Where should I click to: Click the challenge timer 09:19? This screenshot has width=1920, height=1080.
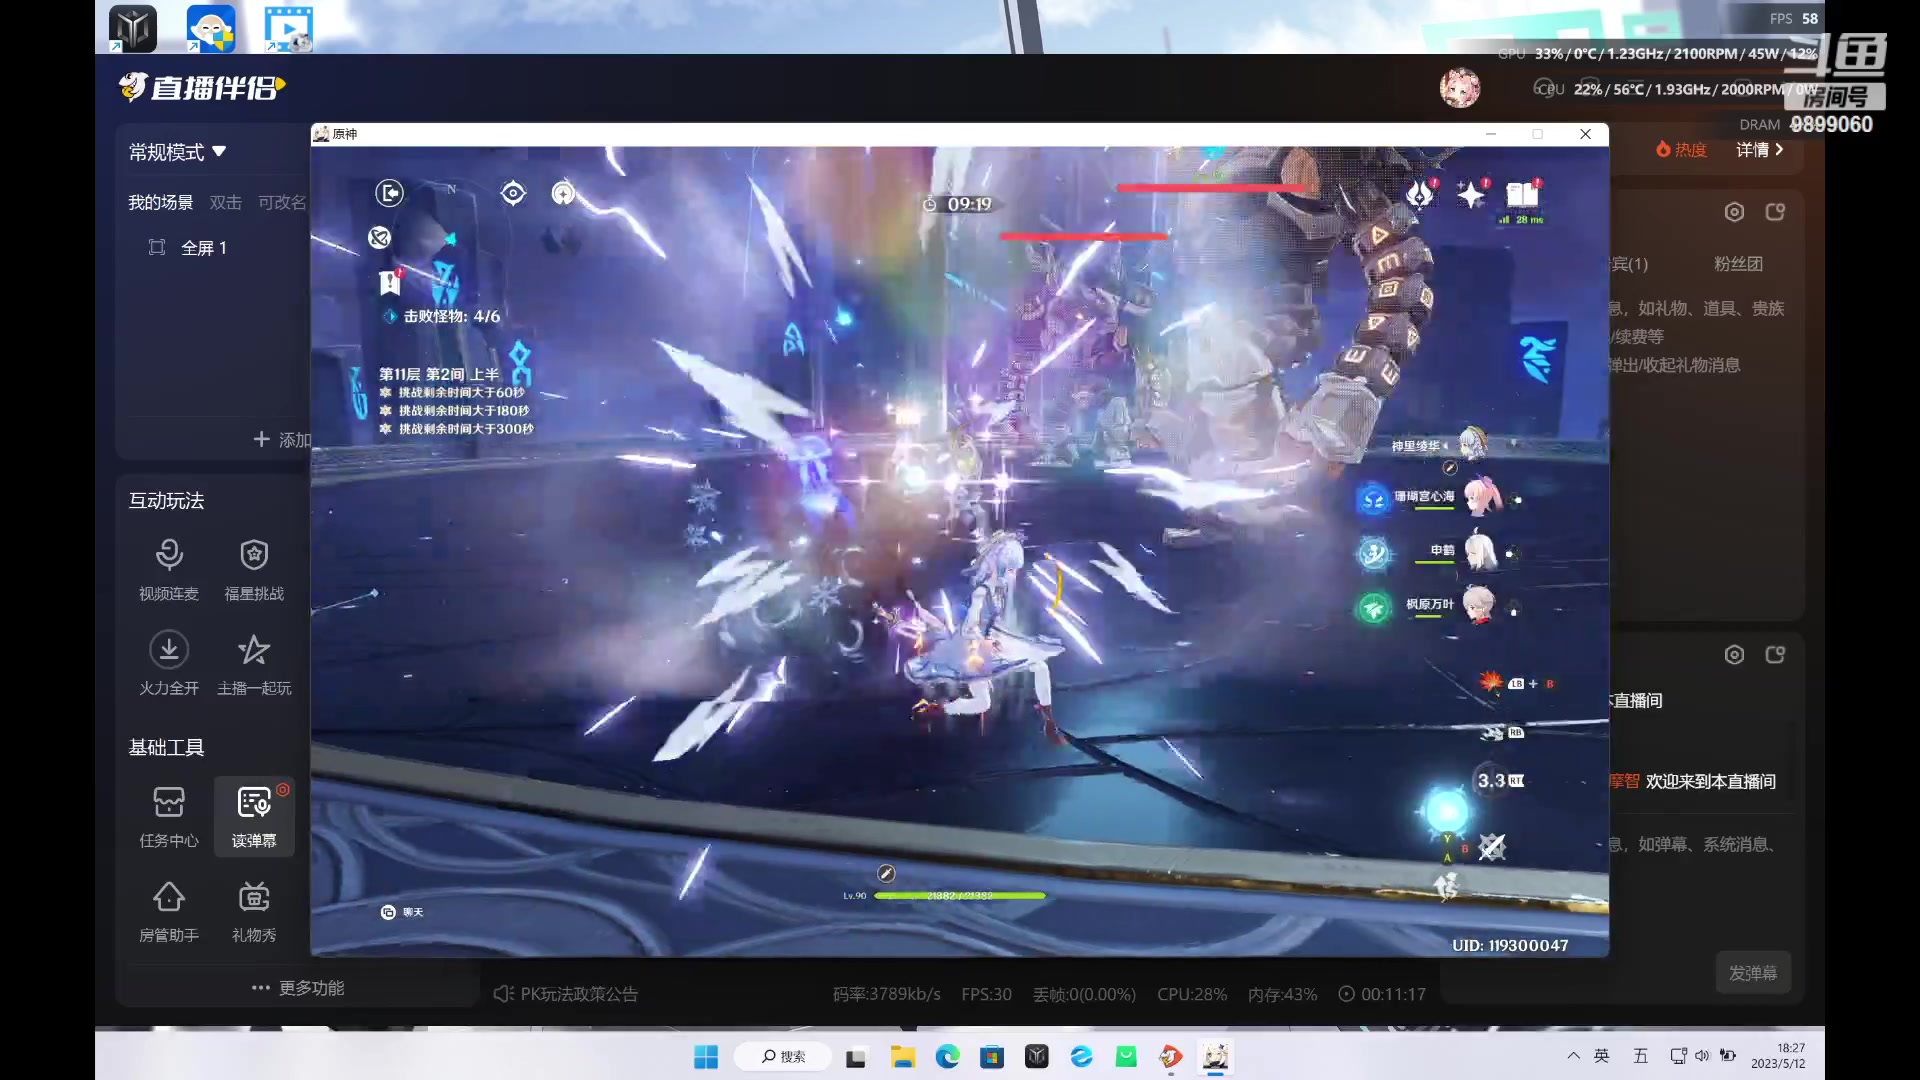click(958, 204)
